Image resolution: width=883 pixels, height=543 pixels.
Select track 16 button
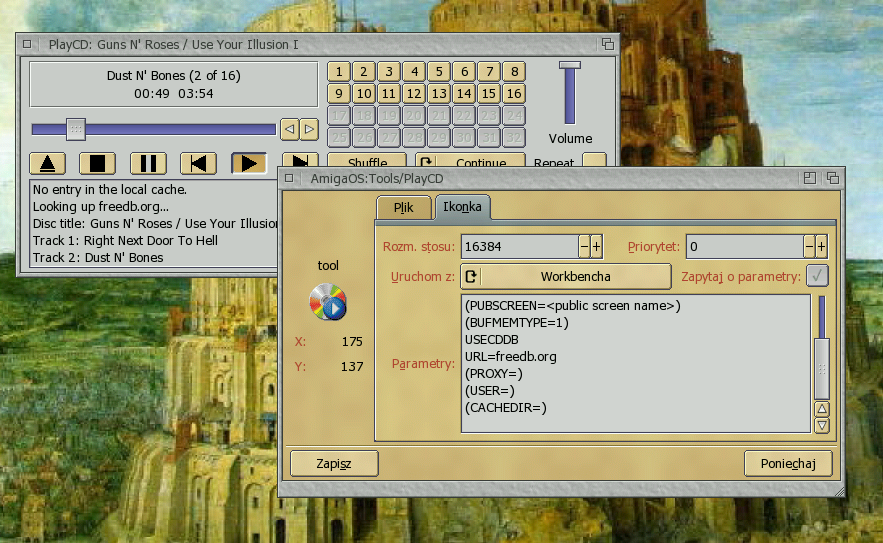coord(514,94)
